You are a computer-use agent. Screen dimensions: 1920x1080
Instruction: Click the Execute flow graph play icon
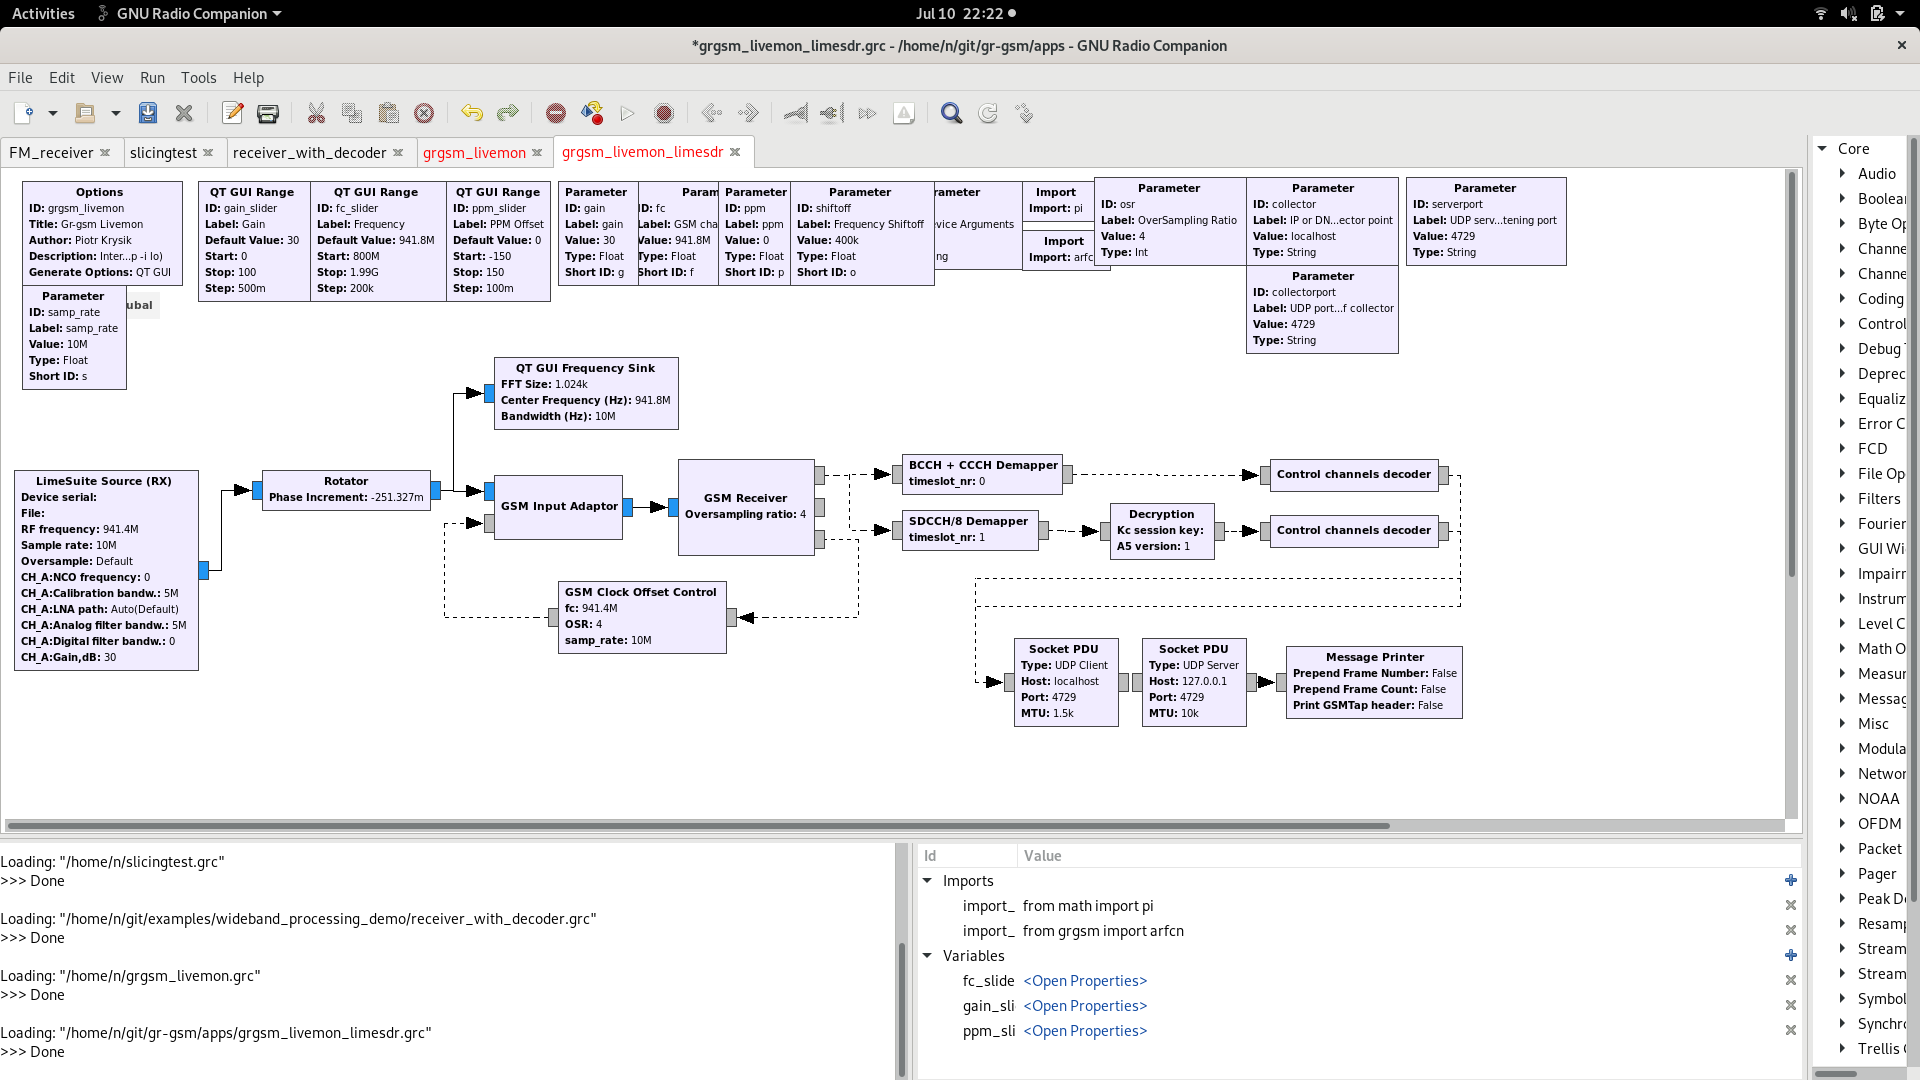pyautogui.click(x=628, y=113)
